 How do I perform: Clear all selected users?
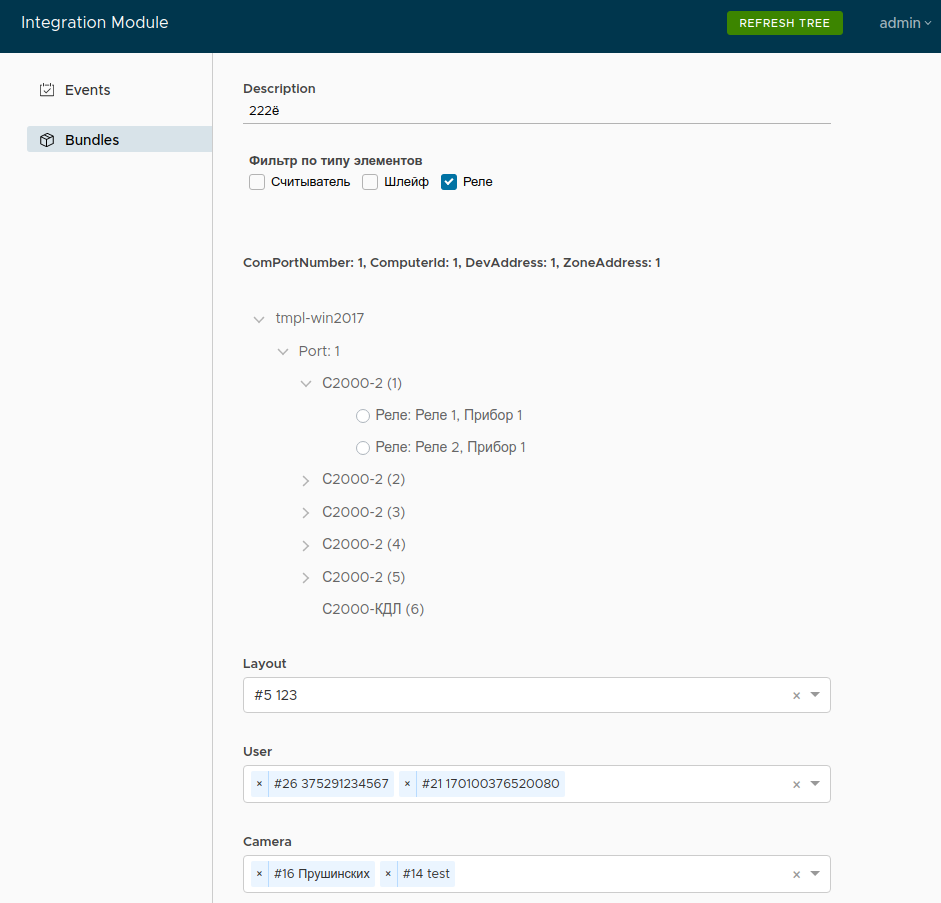796,785
